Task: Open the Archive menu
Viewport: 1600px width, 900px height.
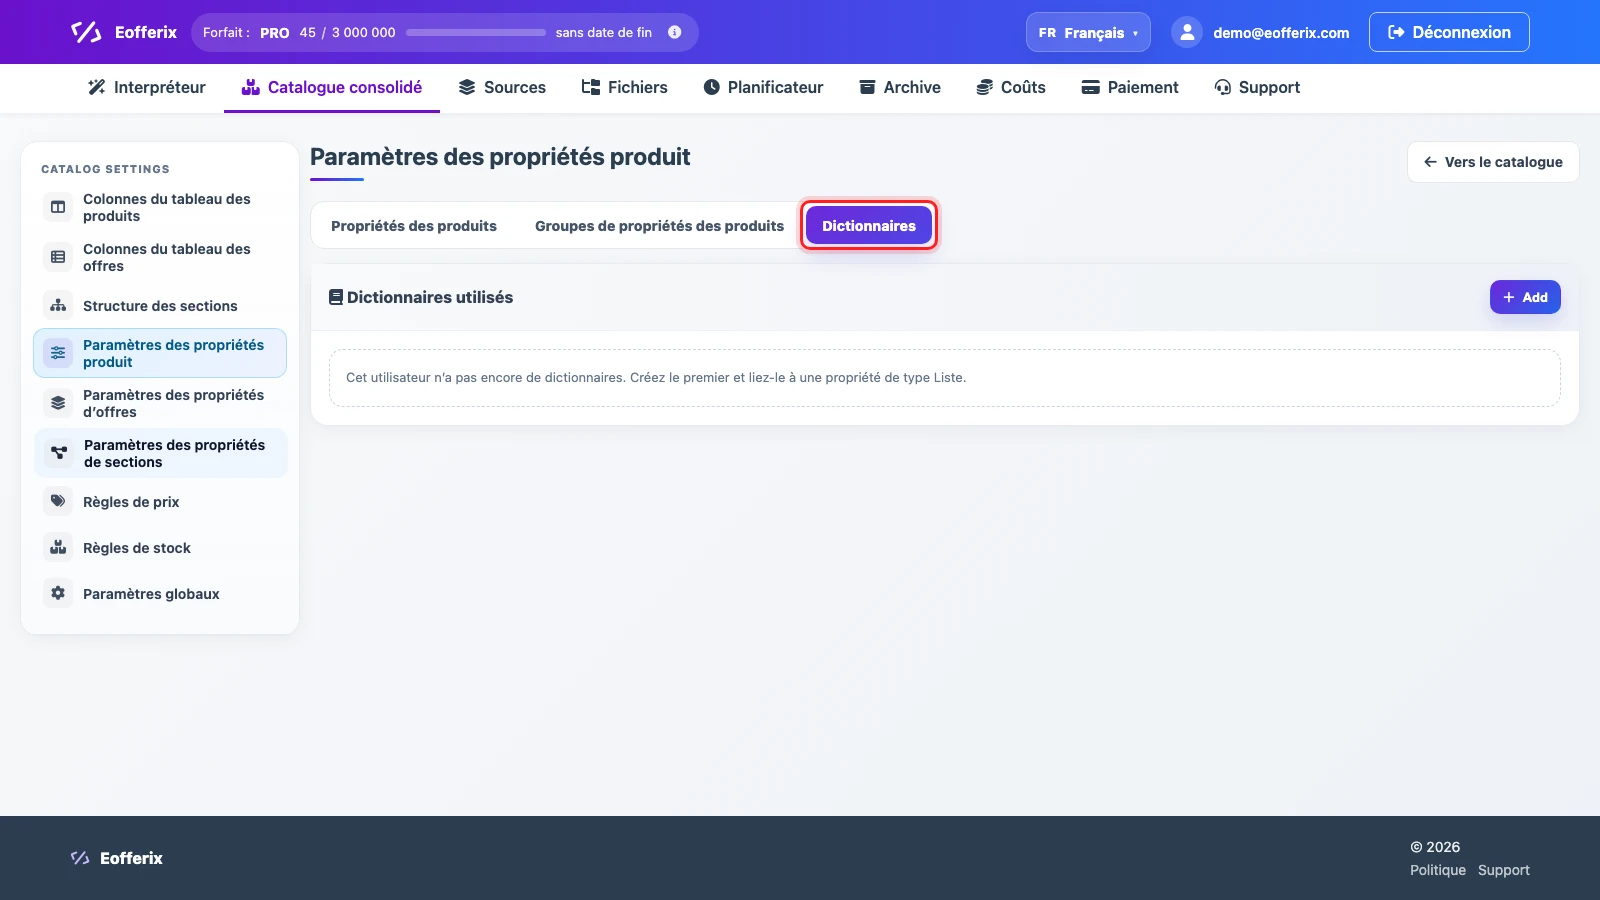Action: coord(900,87)
